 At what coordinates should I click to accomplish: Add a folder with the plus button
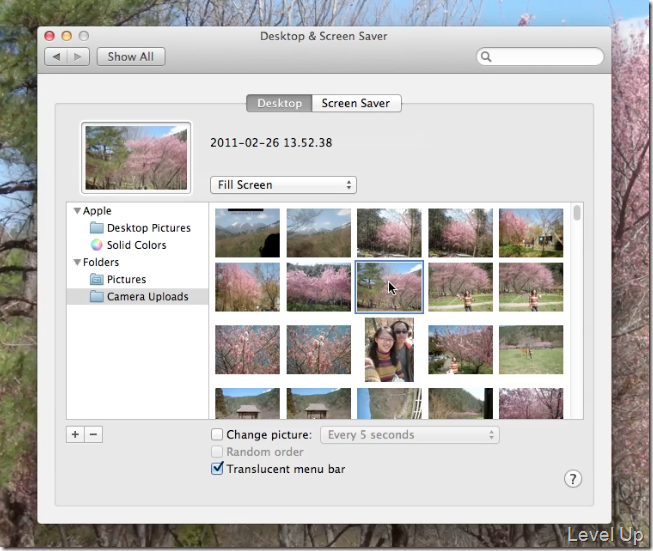75,434
